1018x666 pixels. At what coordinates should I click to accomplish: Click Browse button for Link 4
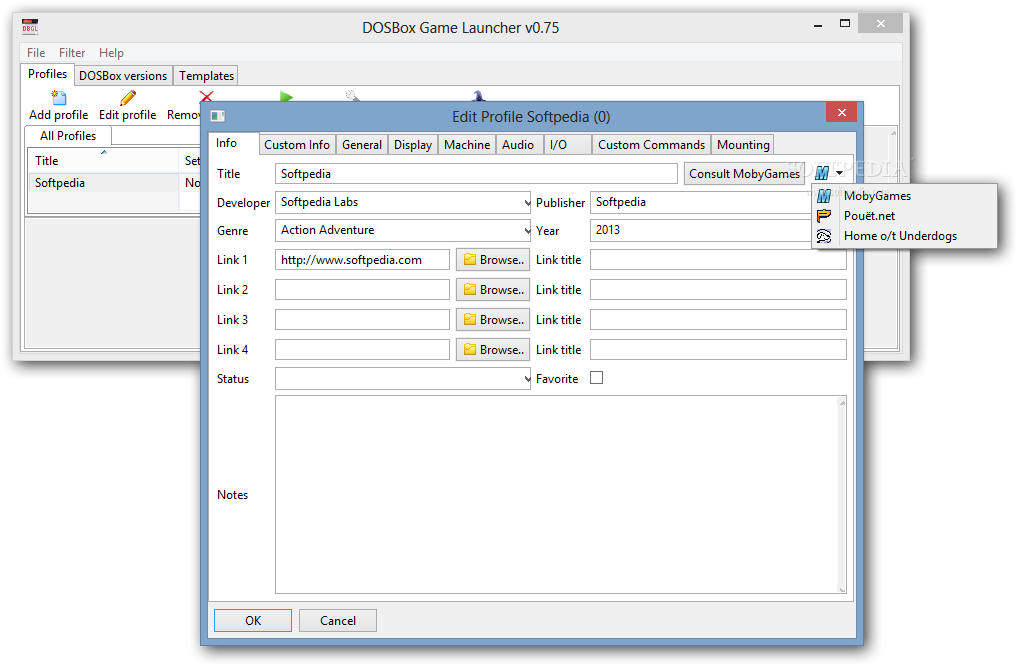point(493,350)
